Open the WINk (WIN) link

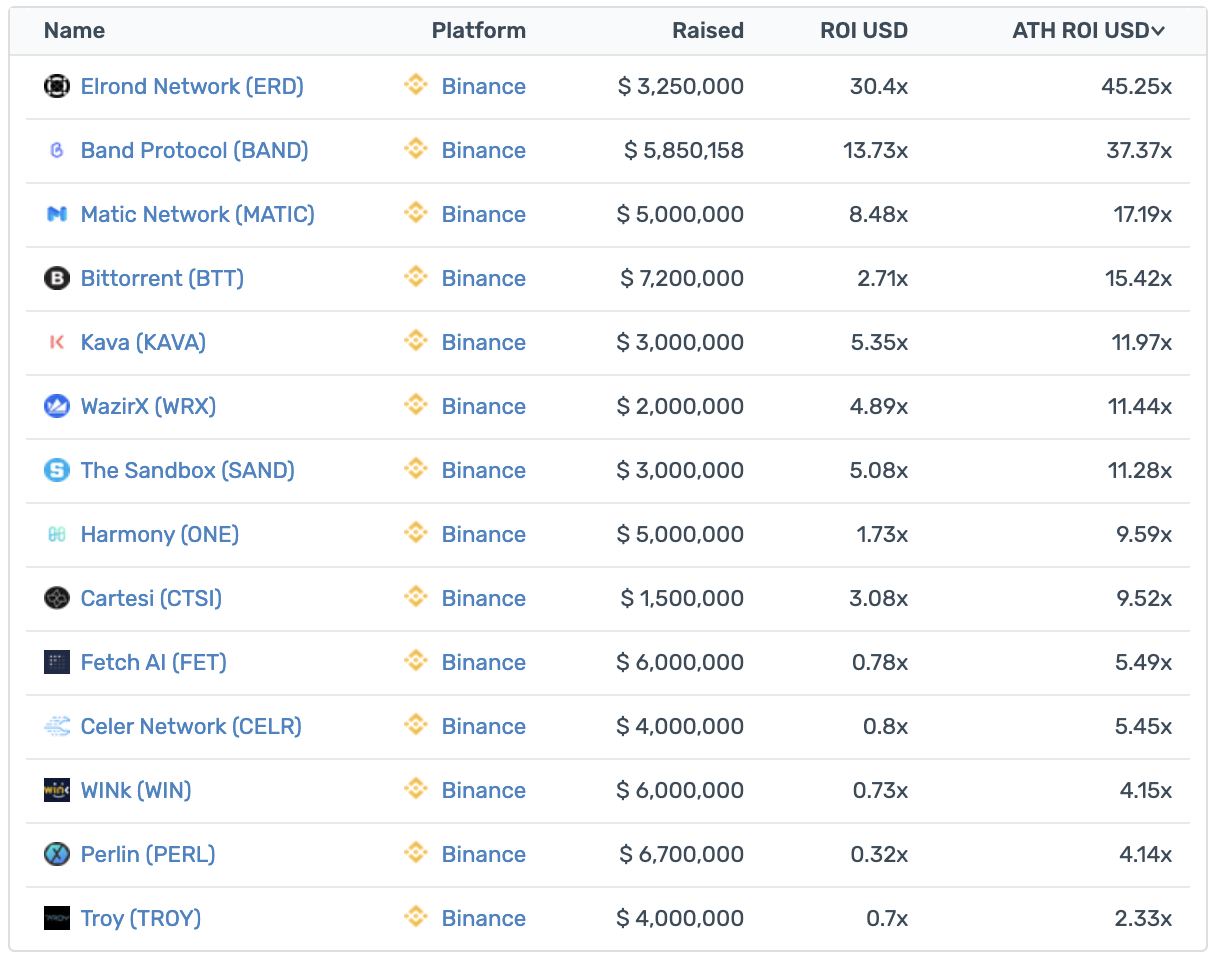[x=136, y=790]
